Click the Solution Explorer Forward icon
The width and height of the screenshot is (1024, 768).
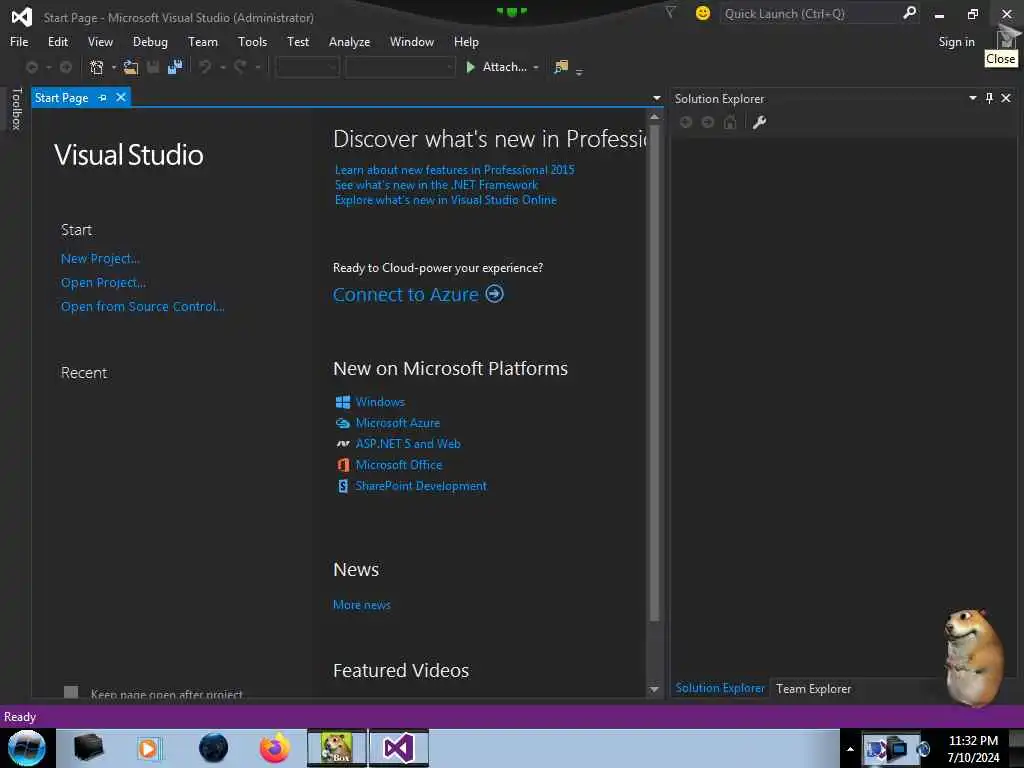point(708,122)
